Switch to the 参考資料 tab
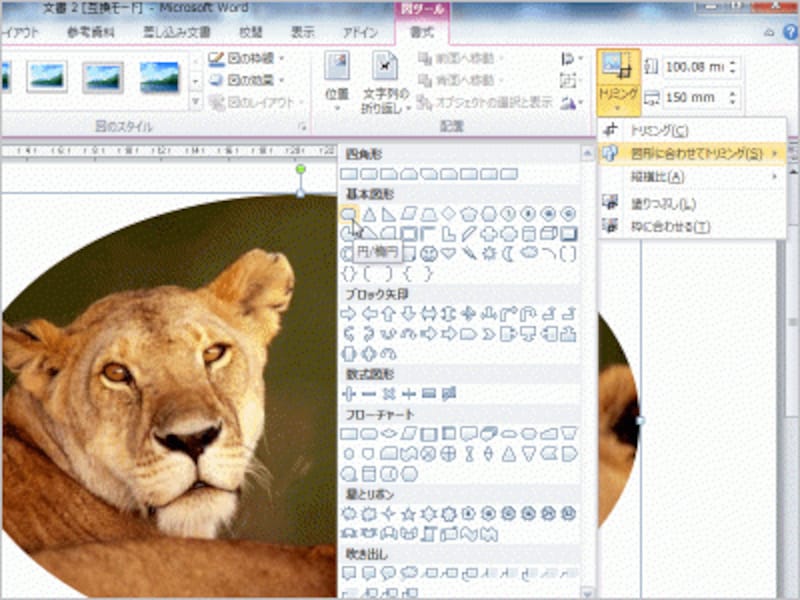The image size is (800, 600). point(90,32)
